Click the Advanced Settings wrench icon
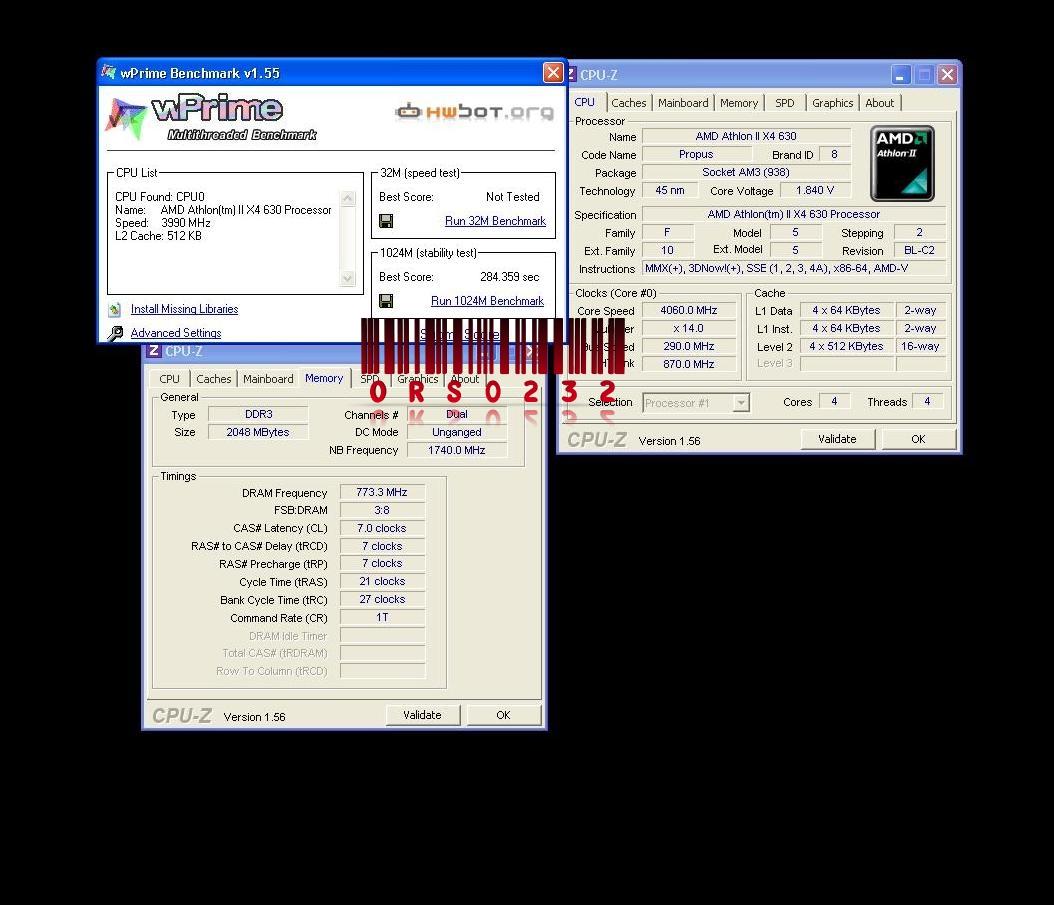This screenshot has width=1054, height=905. point(115,333)
